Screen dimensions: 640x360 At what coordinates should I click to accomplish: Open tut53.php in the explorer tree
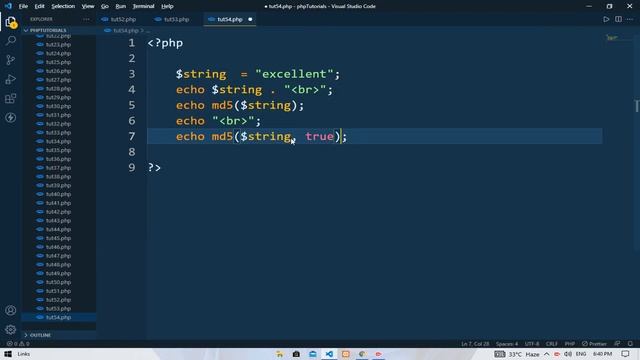[59, 309]
